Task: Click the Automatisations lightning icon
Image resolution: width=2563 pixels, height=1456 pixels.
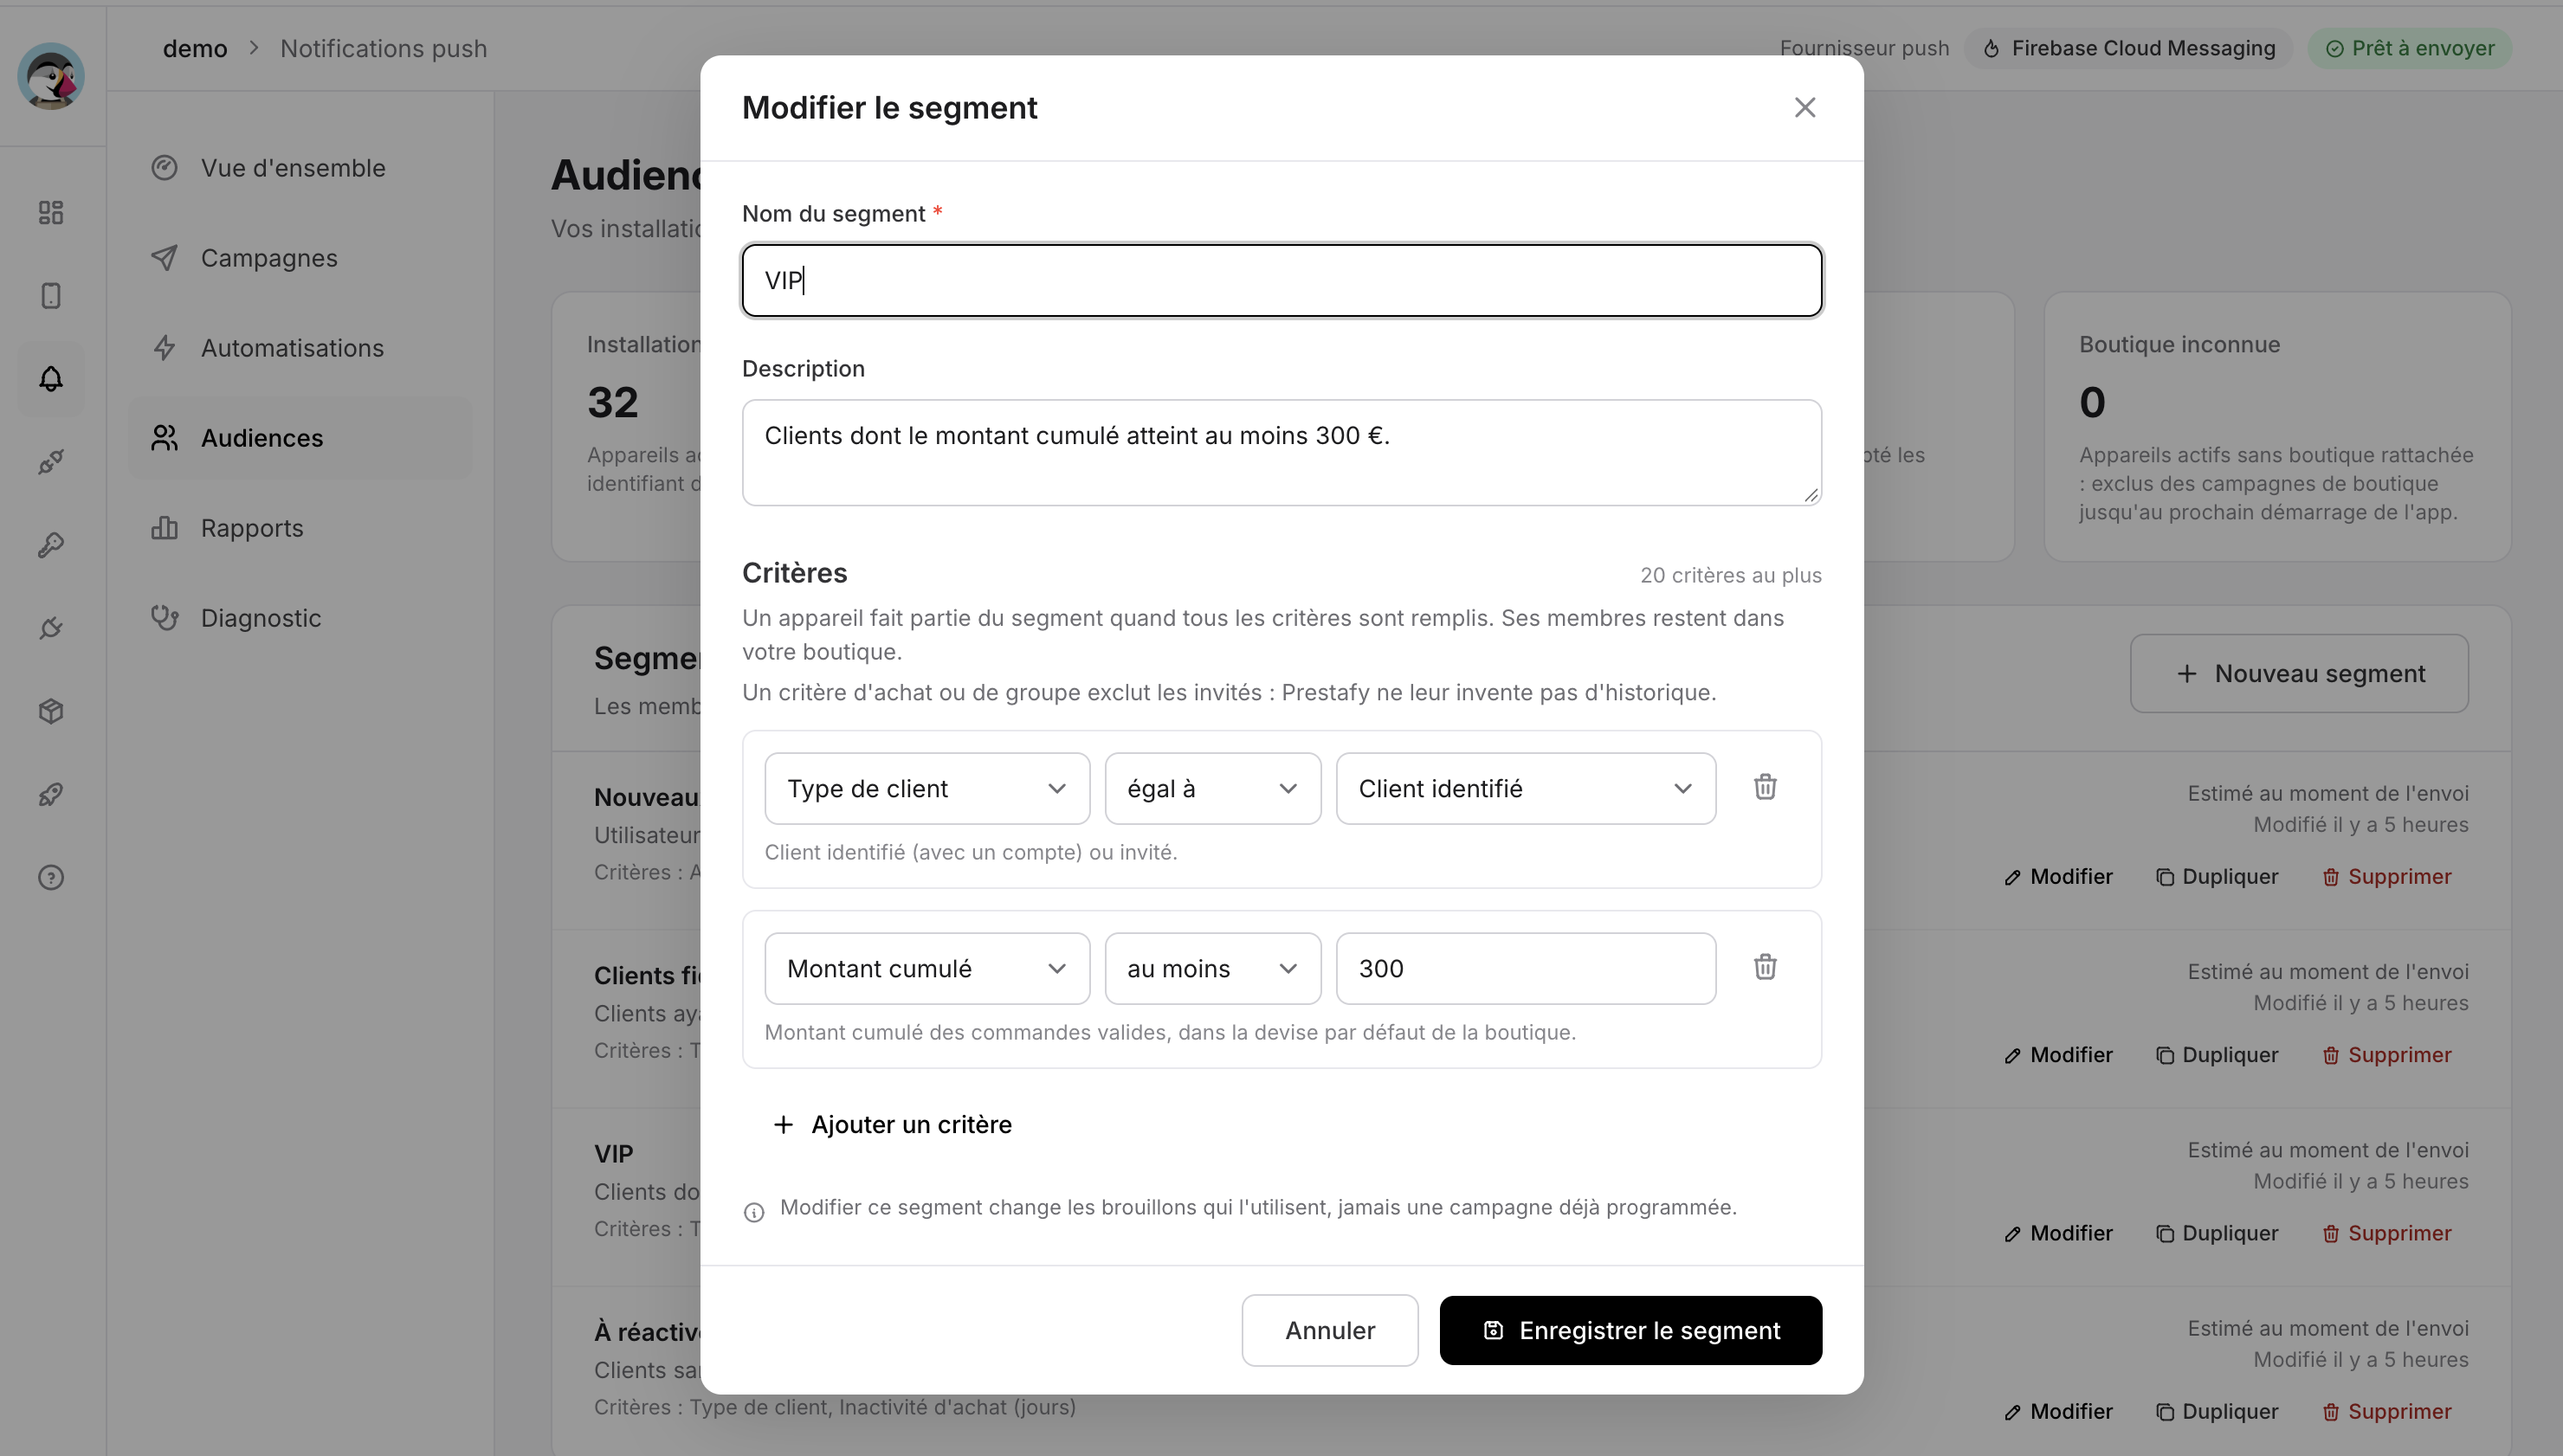Action: [x=164, y=347]
